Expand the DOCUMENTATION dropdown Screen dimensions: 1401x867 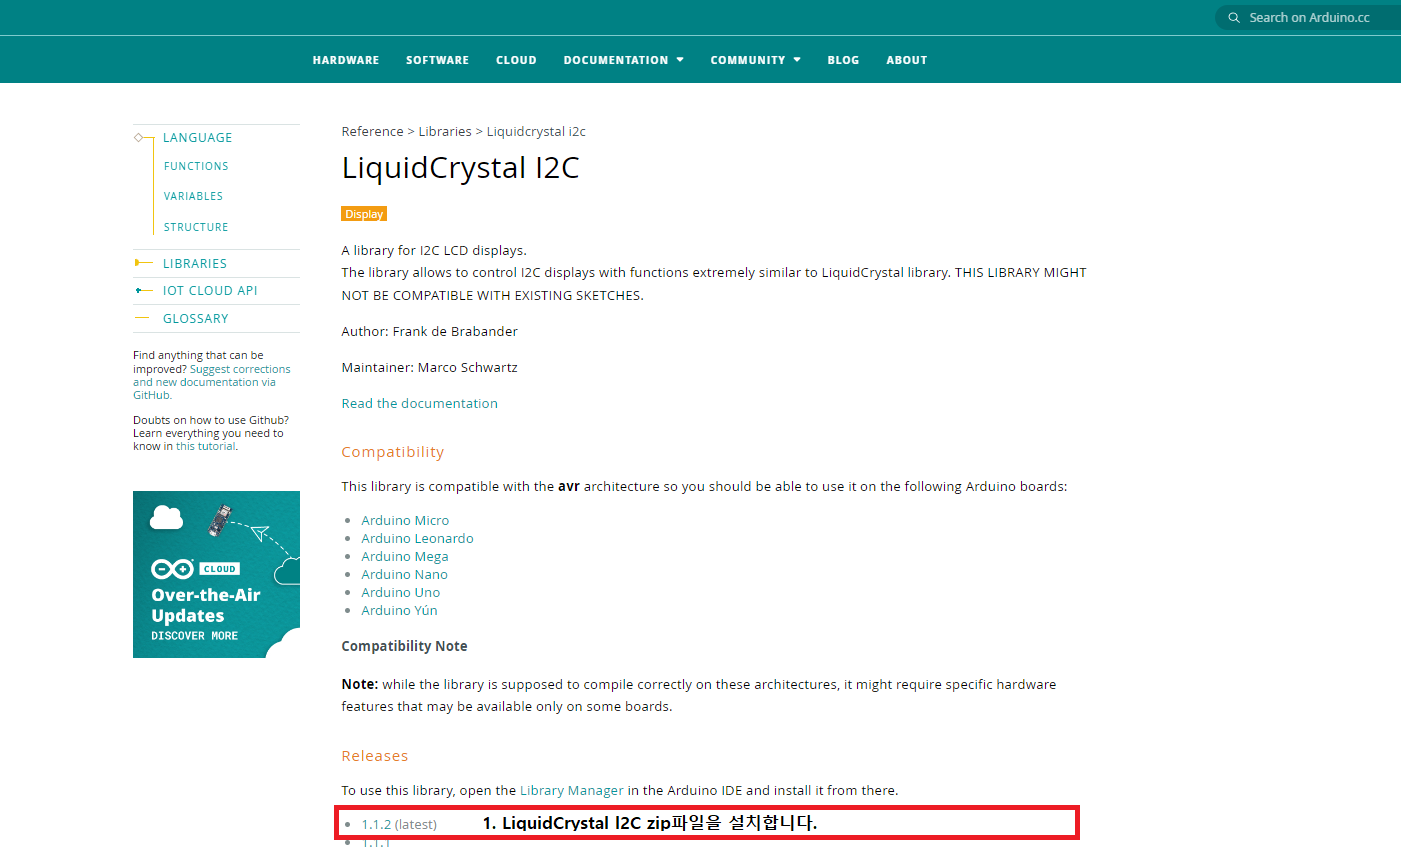point(623,60)
